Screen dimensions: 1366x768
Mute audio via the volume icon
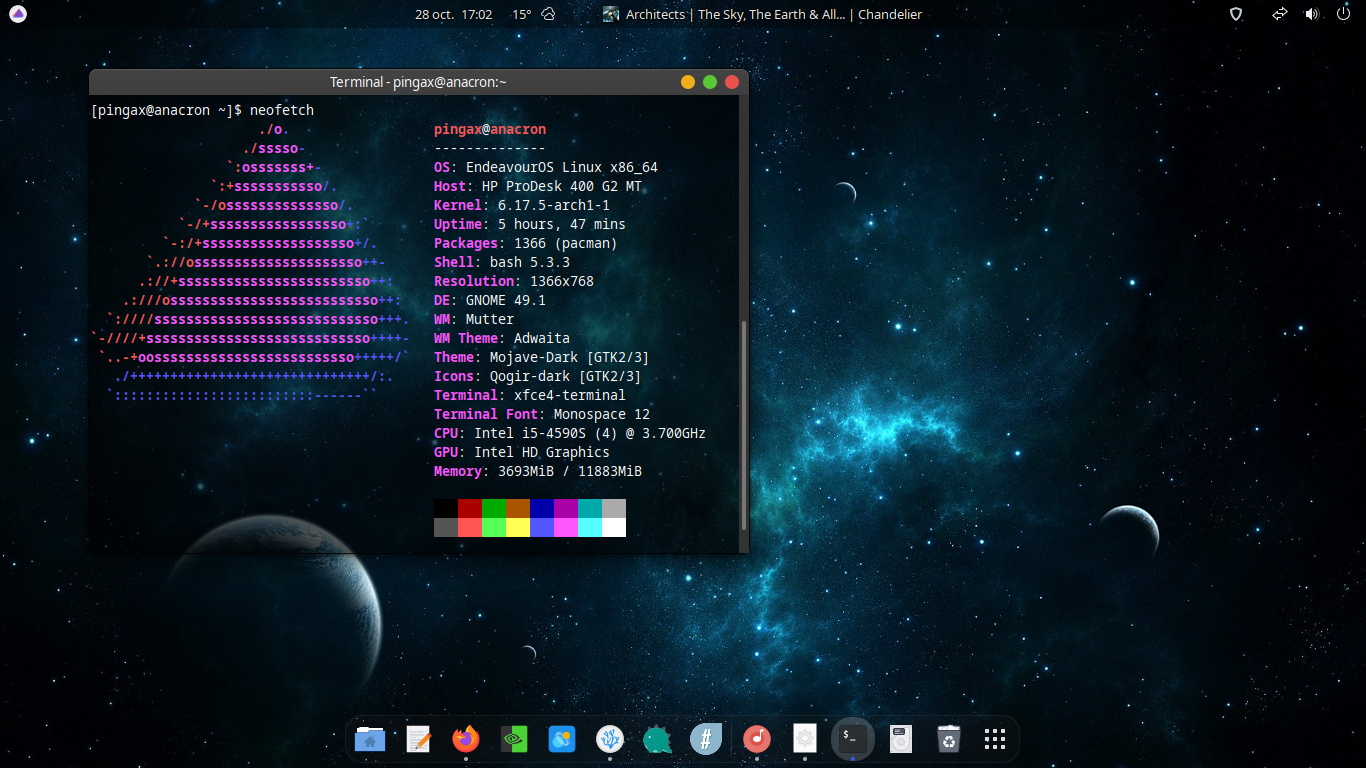(x=1313, y=14)
